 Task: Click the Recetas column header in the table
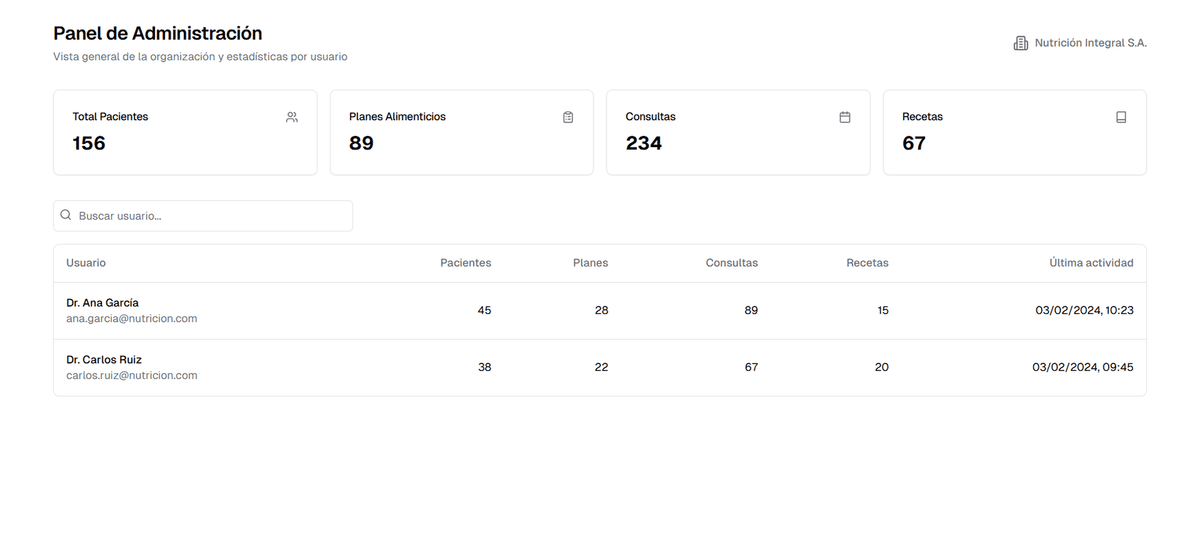tap(867, 263)
